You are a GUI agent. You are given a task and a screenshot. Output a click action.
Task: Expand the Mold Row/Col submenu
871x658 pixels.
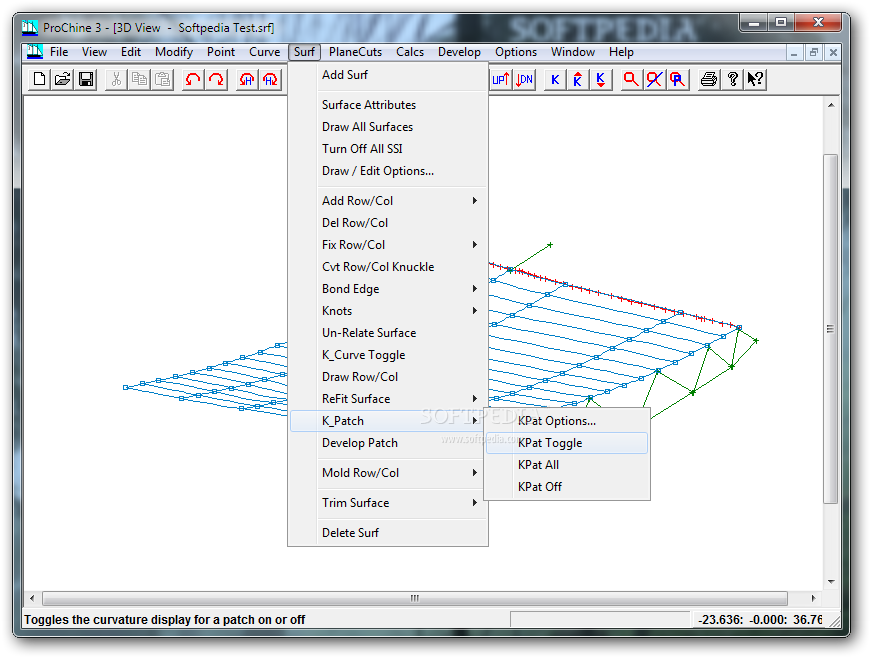(388, 473)
